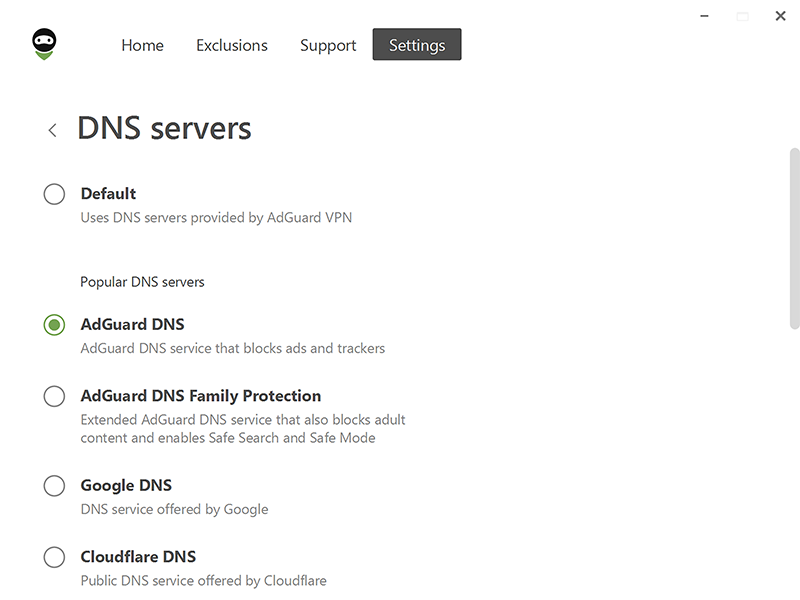Open the Support tab

[328, 45]
